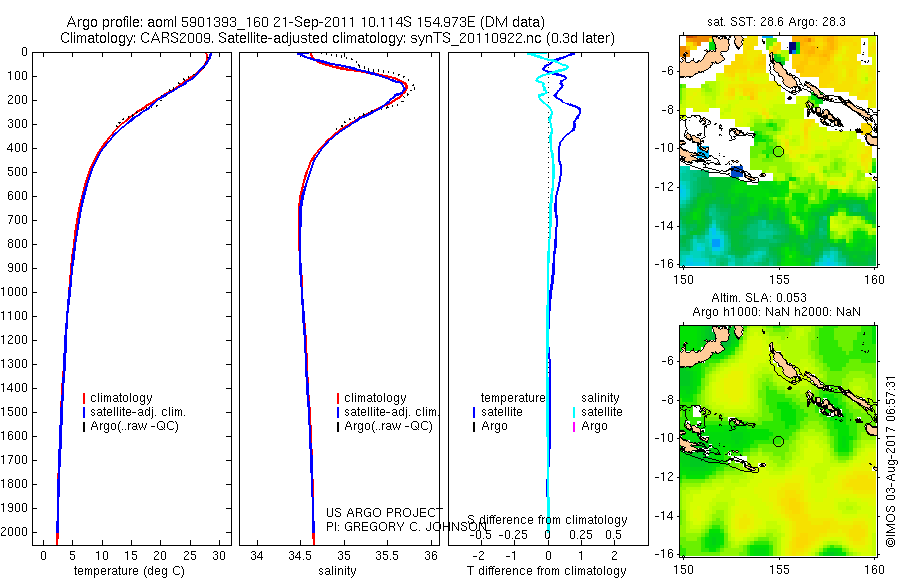Click the Argo profile title text
Image resolution: width=900 pixels, height=580 pixels.
(305, 22)
